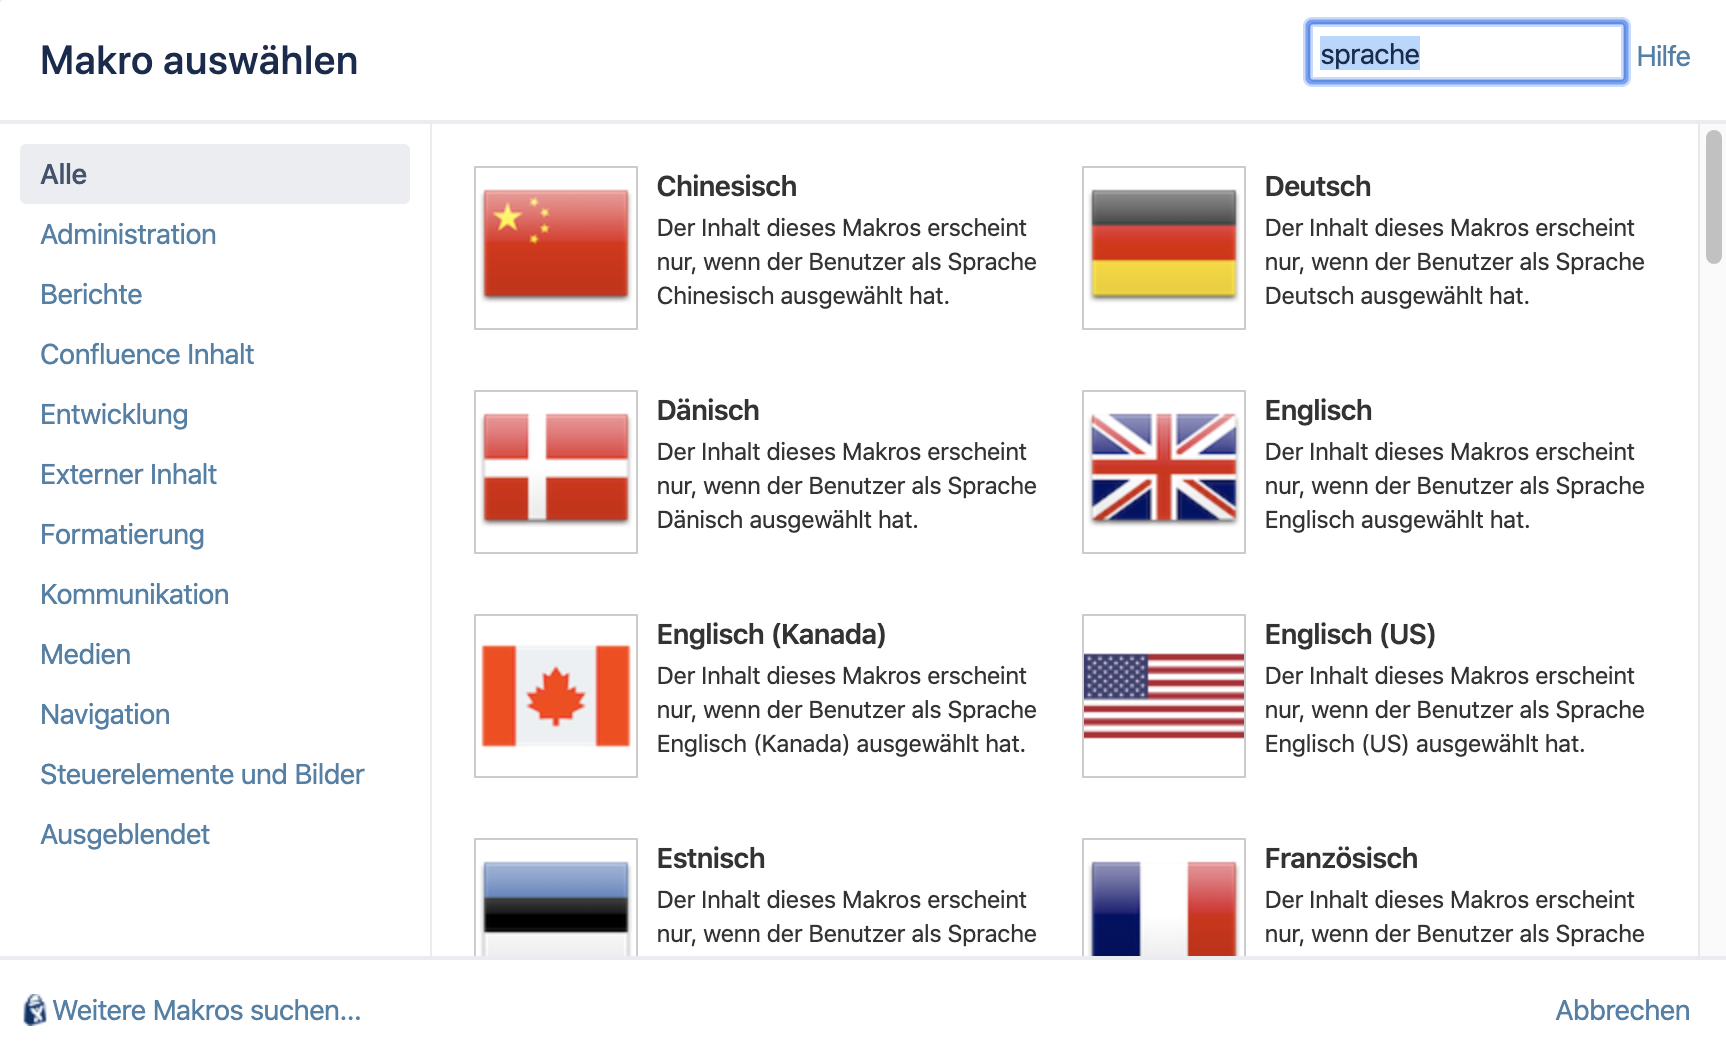Click the macro search field containing sprache
The height and width of the screenshot is (1056, 1726).
point(1466,53)
